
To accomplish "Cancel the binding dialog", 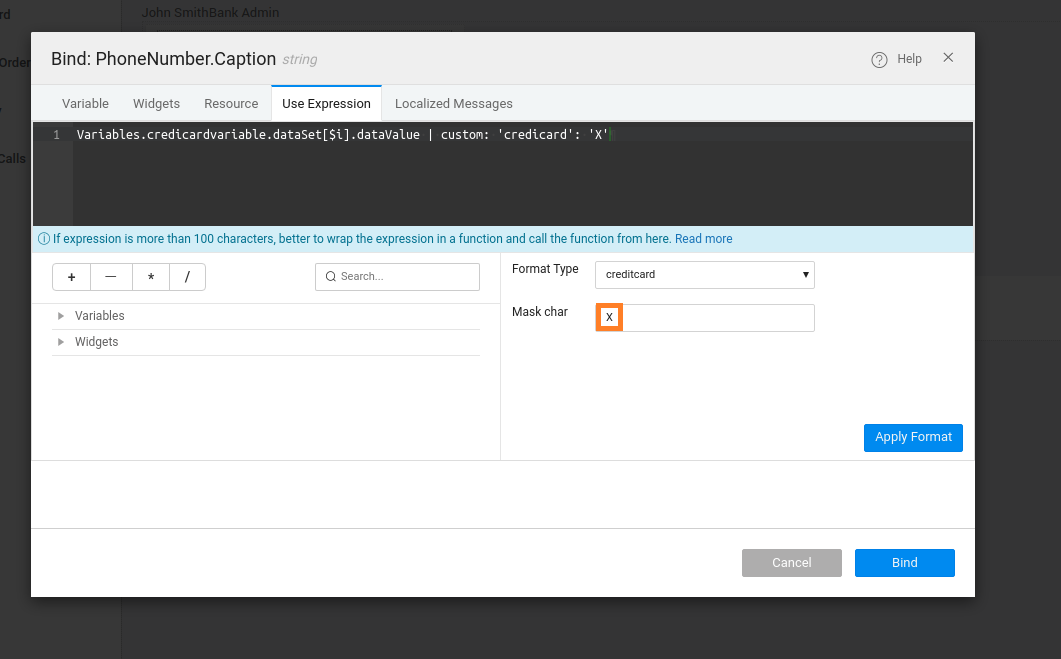I will pyautogui.click(x=791, y=563).
